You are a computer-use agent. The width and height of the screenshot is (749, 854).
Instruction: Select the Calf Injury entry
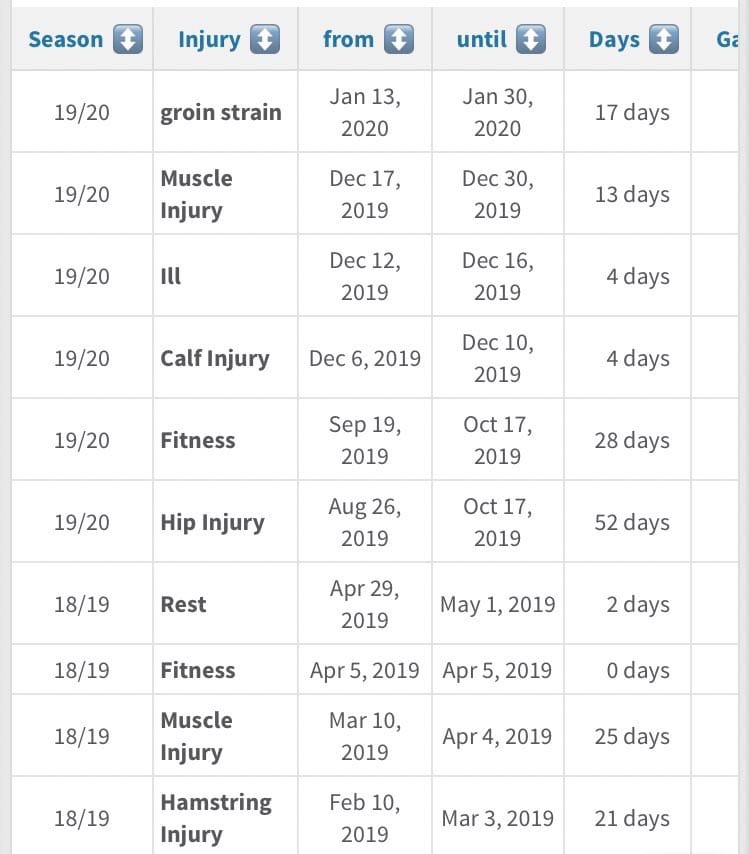(215, 358)
